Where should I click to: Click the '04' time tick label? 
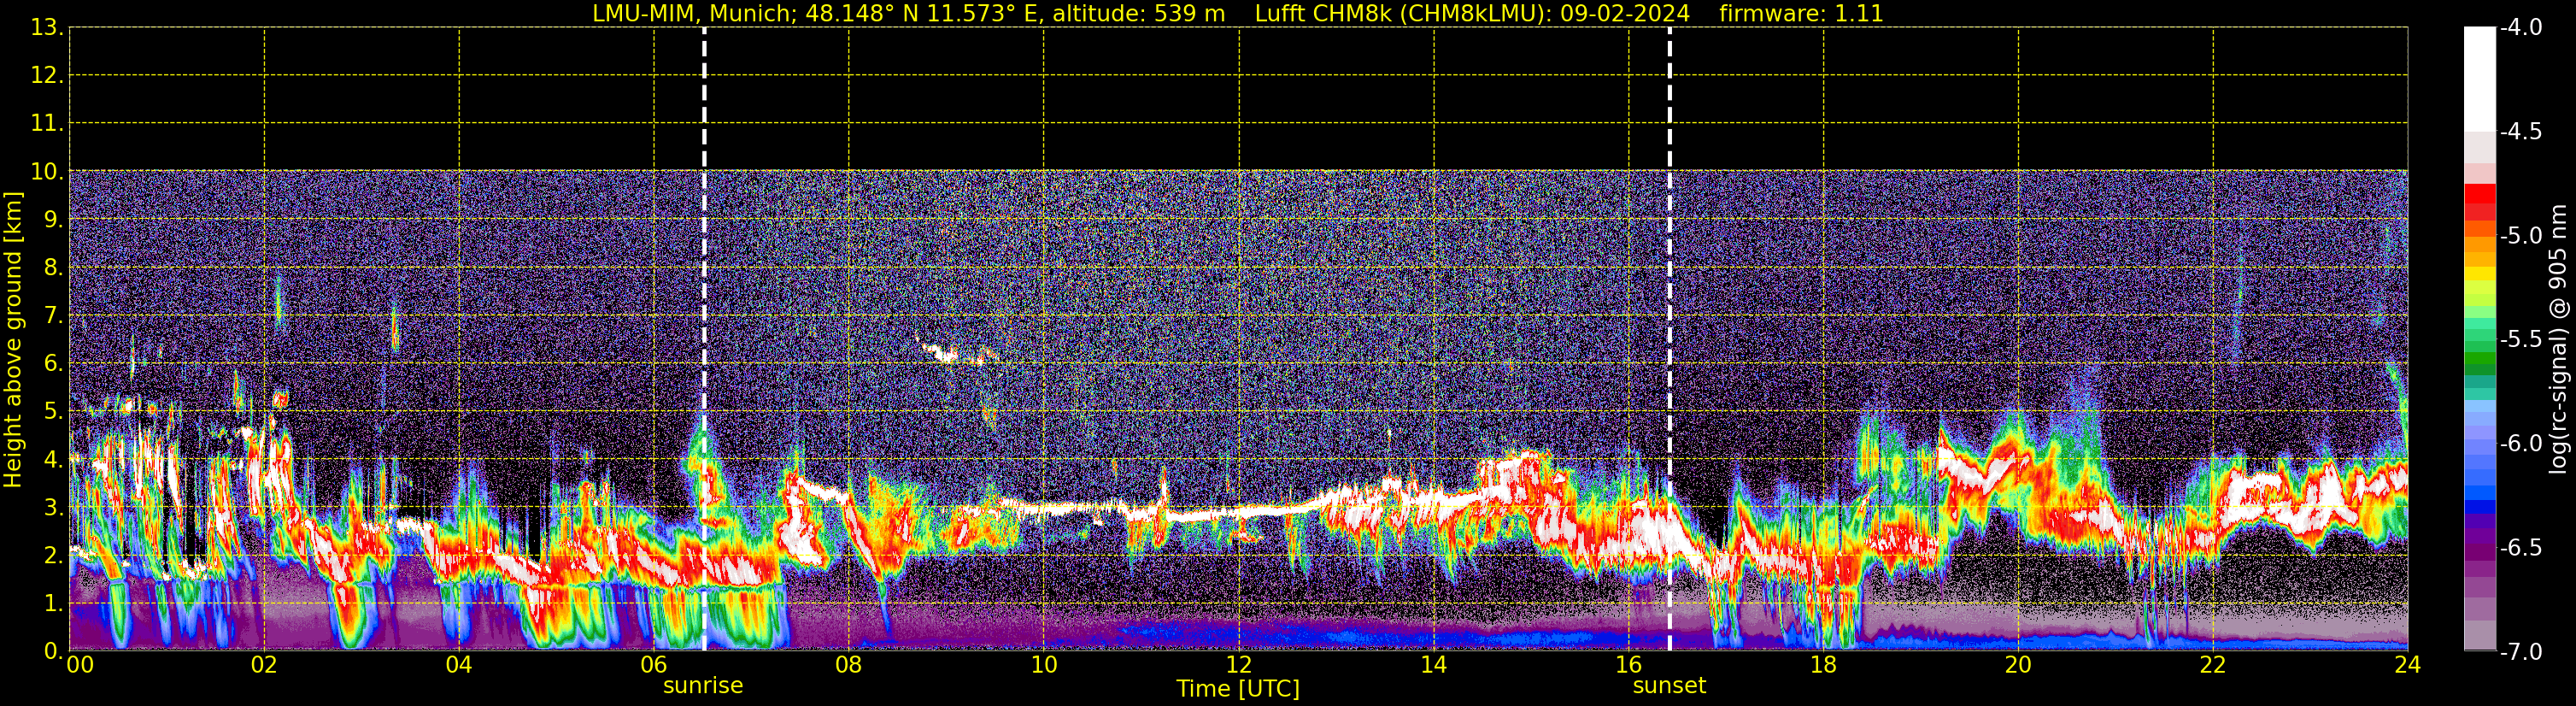point(459,665)
